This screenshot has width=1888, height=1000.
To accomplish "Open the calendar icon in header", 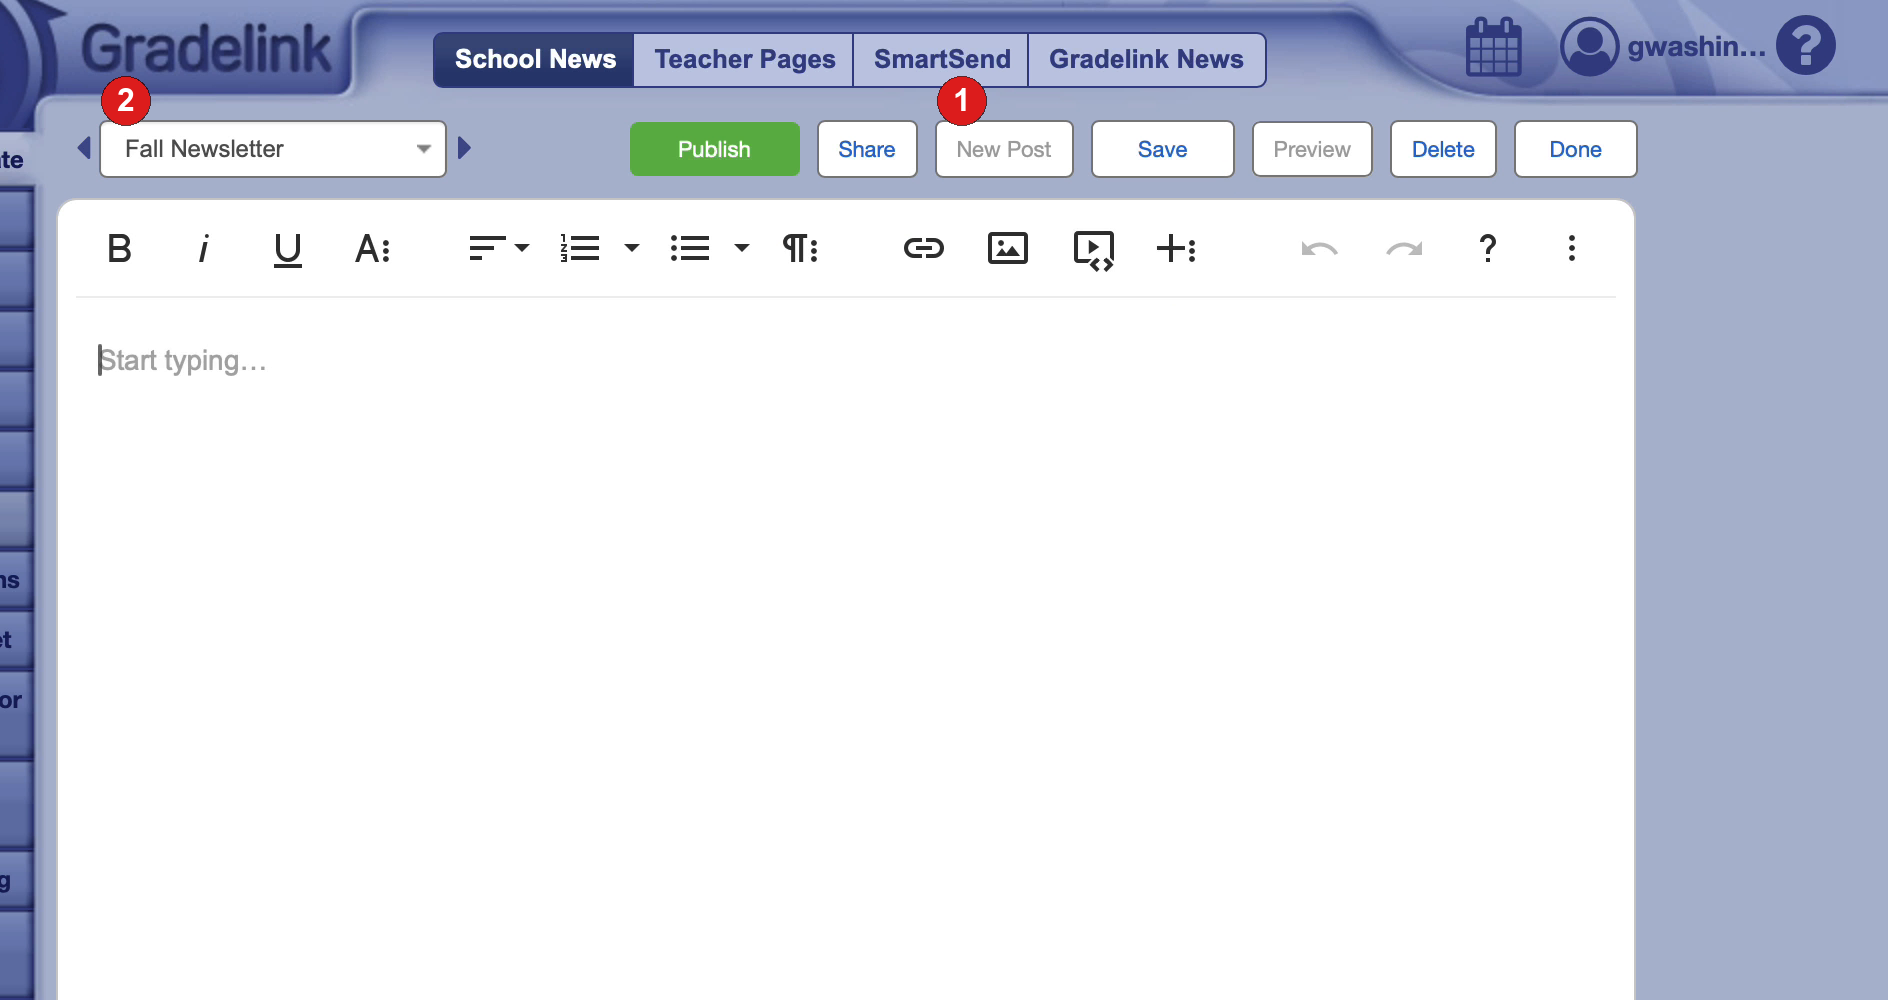I will tap(1494, 47).
